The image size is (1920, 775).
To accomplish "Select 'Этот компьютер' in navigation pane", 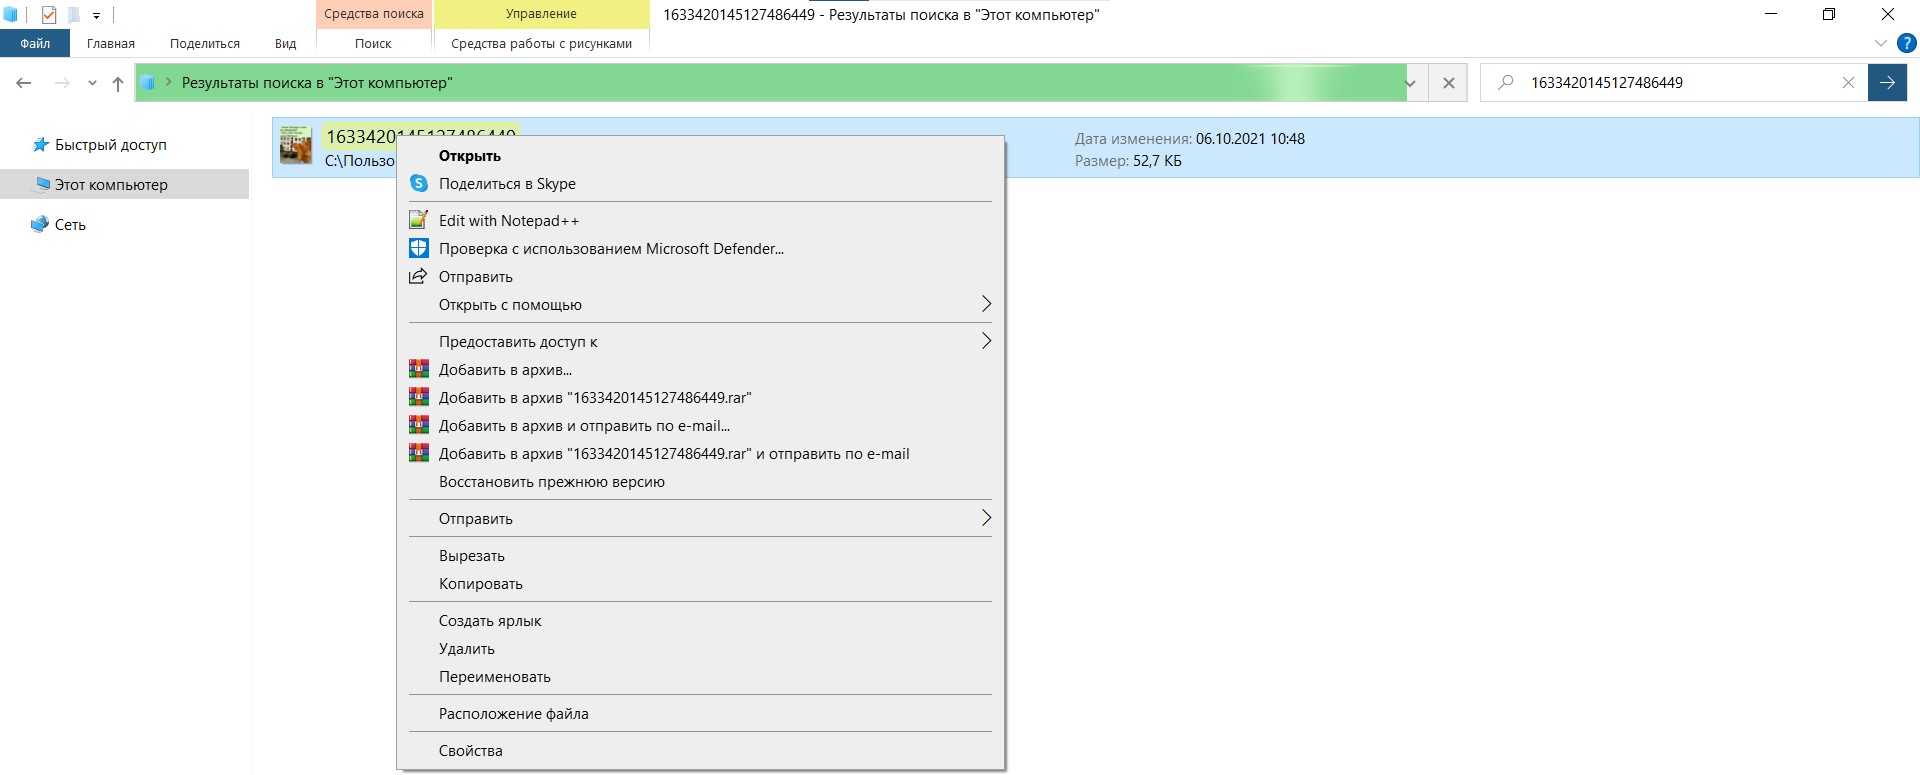I will coord(111,185).
